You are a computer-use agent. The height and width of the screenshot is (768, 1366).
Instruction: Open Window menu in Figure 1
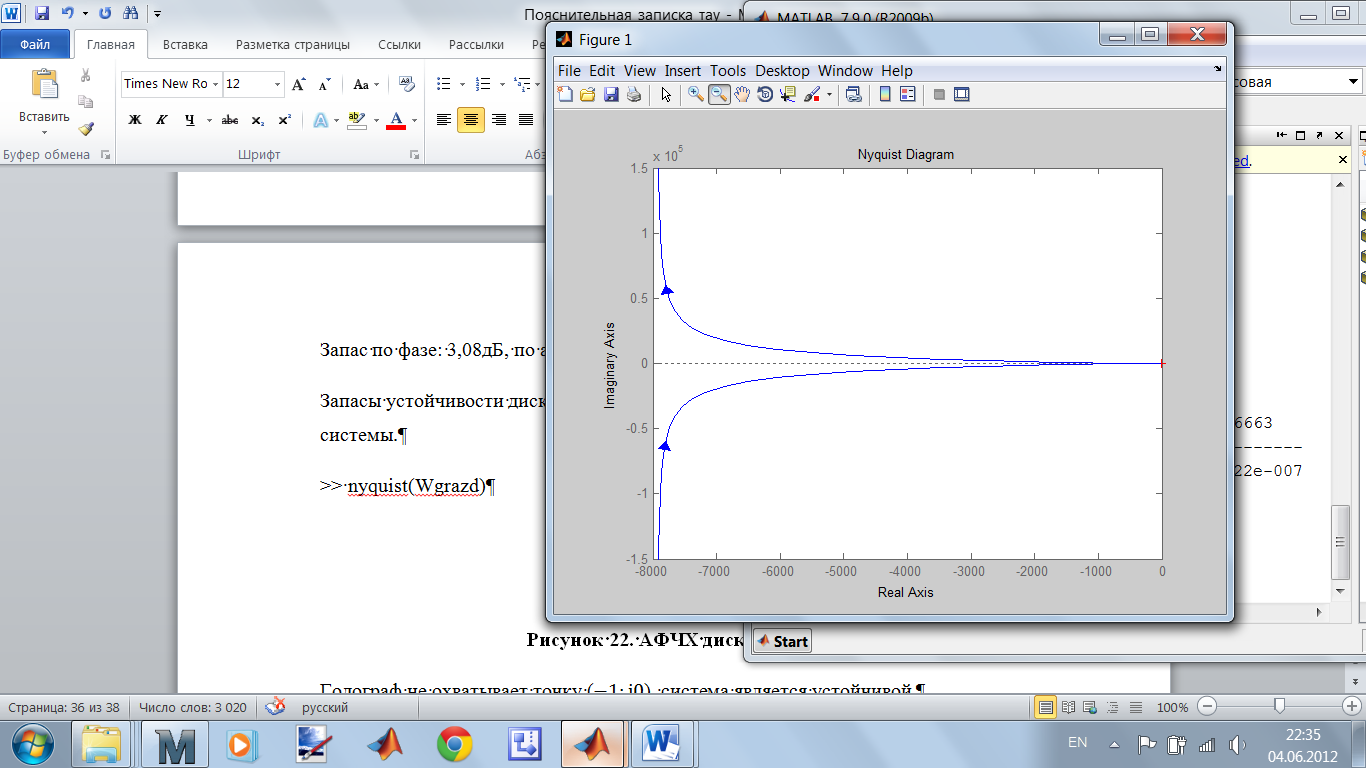coord(845,71)
